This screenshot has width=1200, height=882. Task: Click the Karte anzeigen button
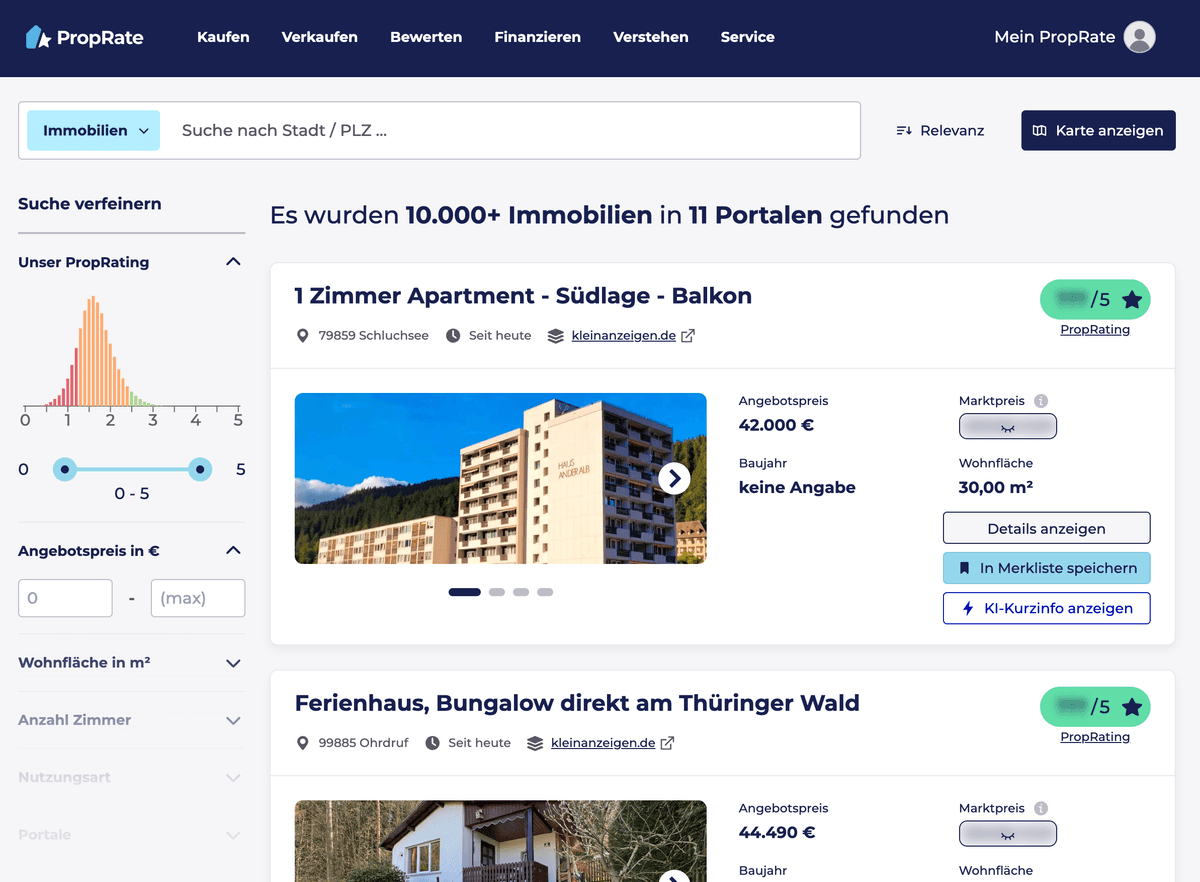pos(1098,131)
